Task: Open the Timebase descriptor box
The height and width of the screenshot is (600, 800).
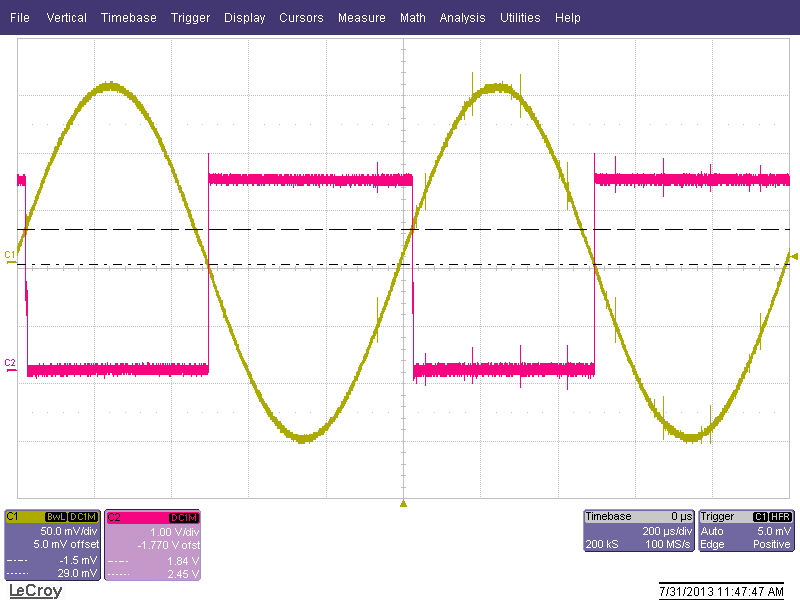Action: (x=639, y=531)
